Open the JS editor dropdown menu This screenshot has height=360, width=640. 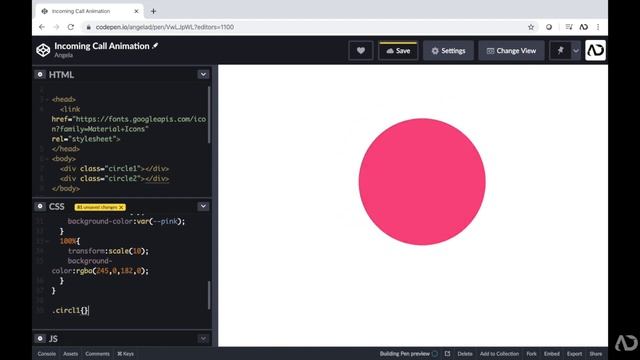point(203,338)
